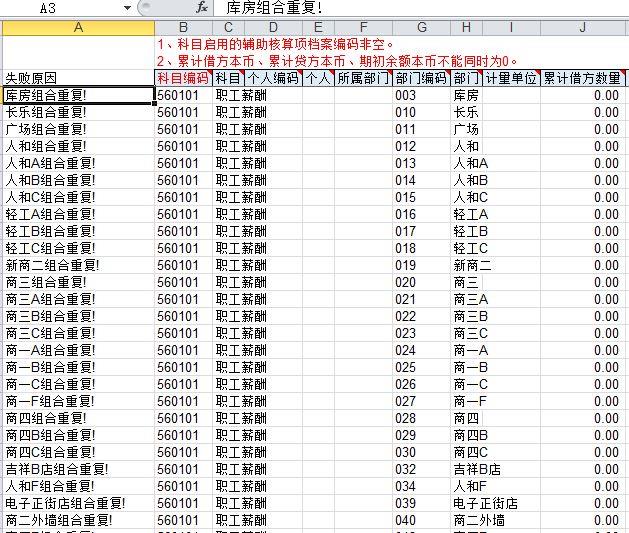This screenshot has height=533, width=629.
Task: Select column D header
Action: point(273,27)
